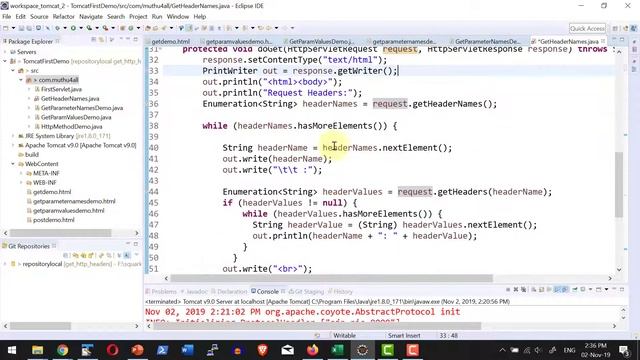Open the Declaration view tab
This screenshot has width=640, height=360.
[229, 291]
